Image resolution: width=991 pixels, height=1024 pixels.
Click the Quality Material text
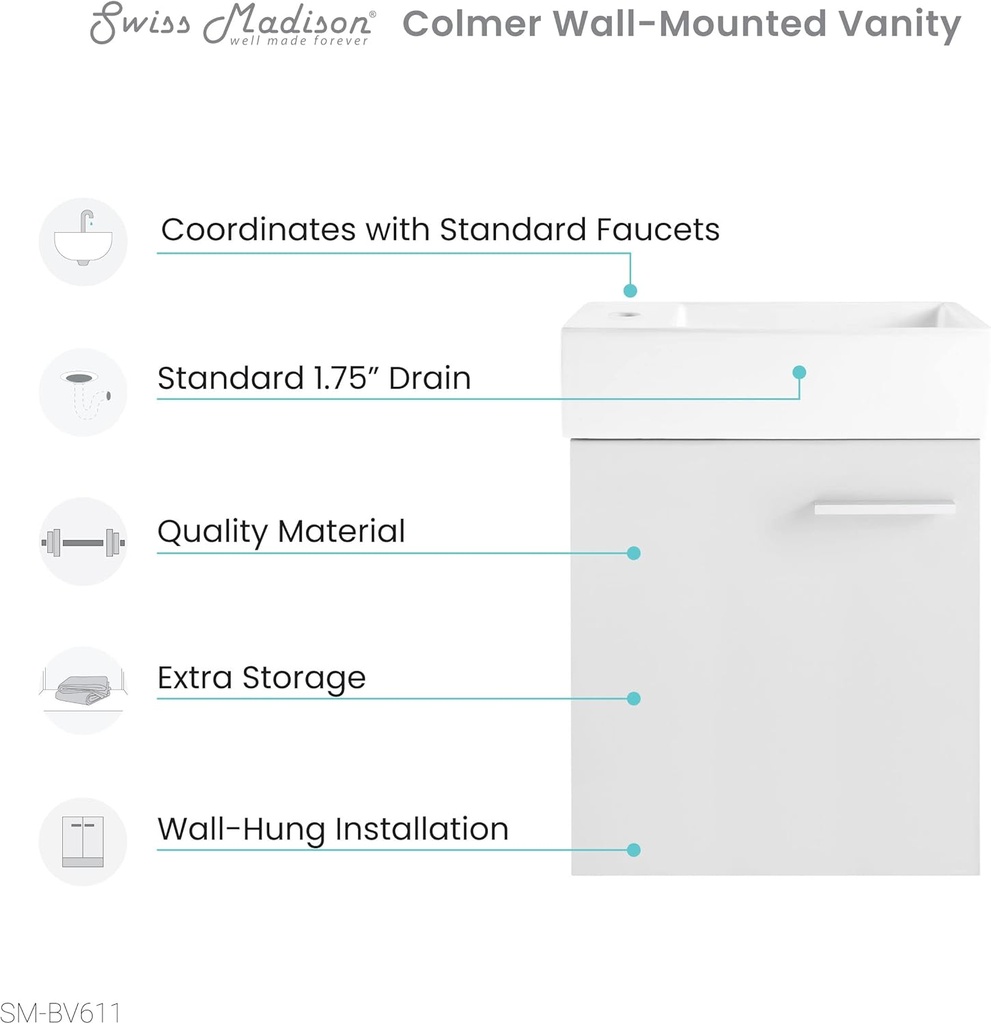click(281, 531)
